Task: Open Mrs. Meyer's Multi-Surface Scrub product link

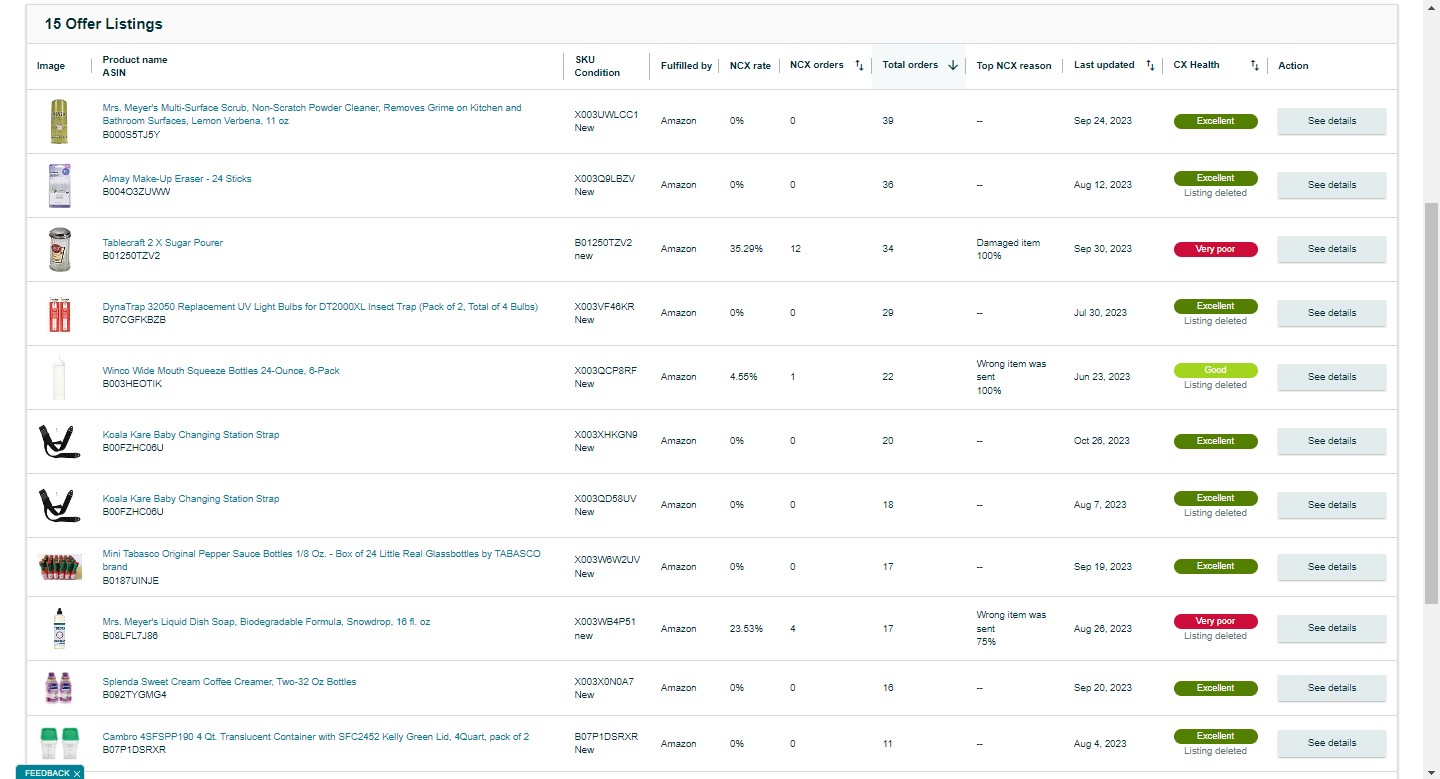Action: (x=312, y=114)
